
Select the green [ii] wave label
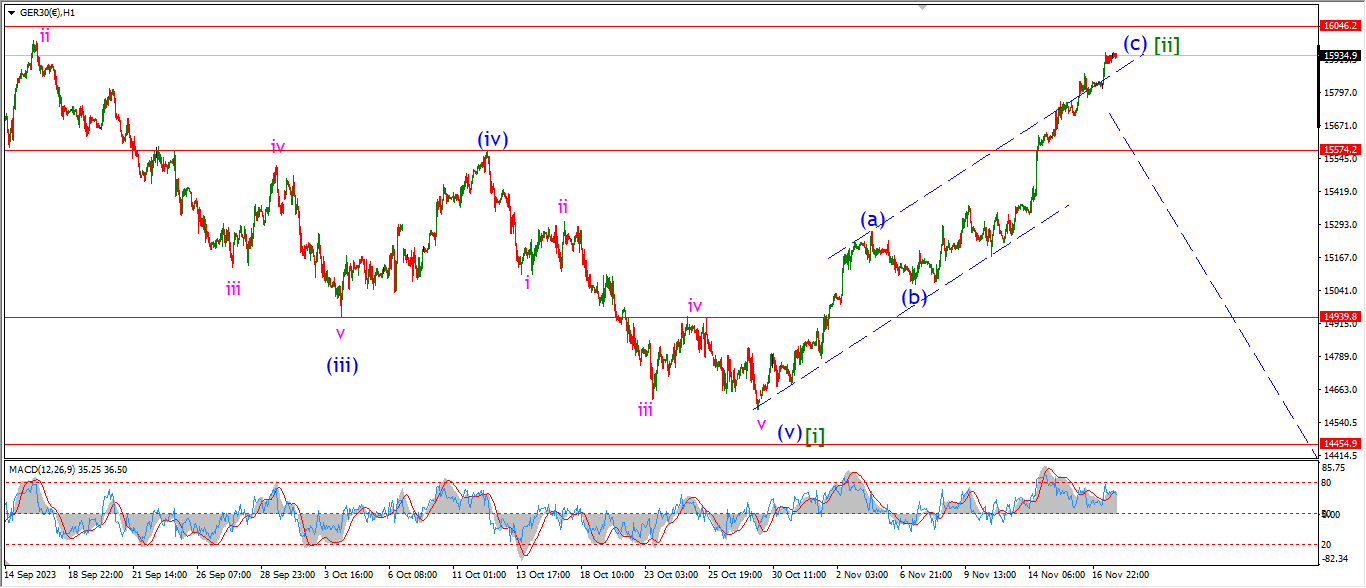pos(1166,45)
